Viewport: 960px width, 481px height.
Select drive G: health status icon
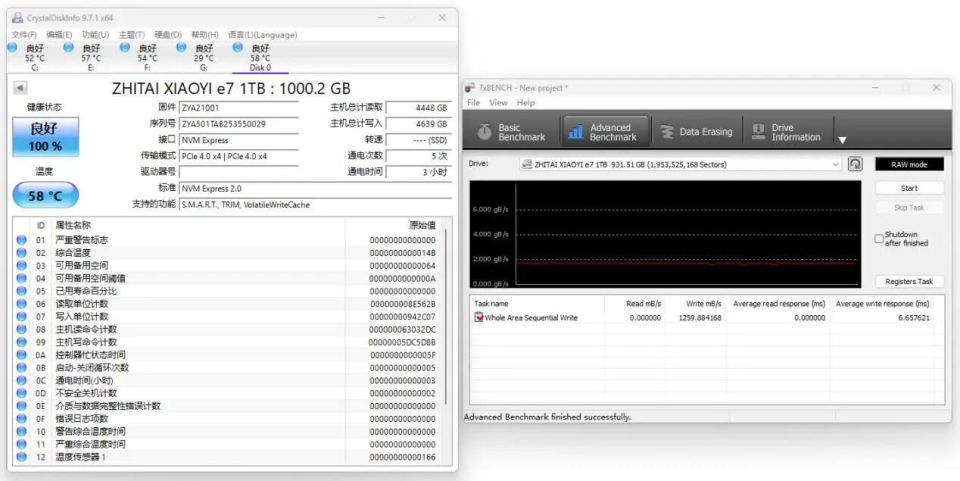click(x=181, y=47)
